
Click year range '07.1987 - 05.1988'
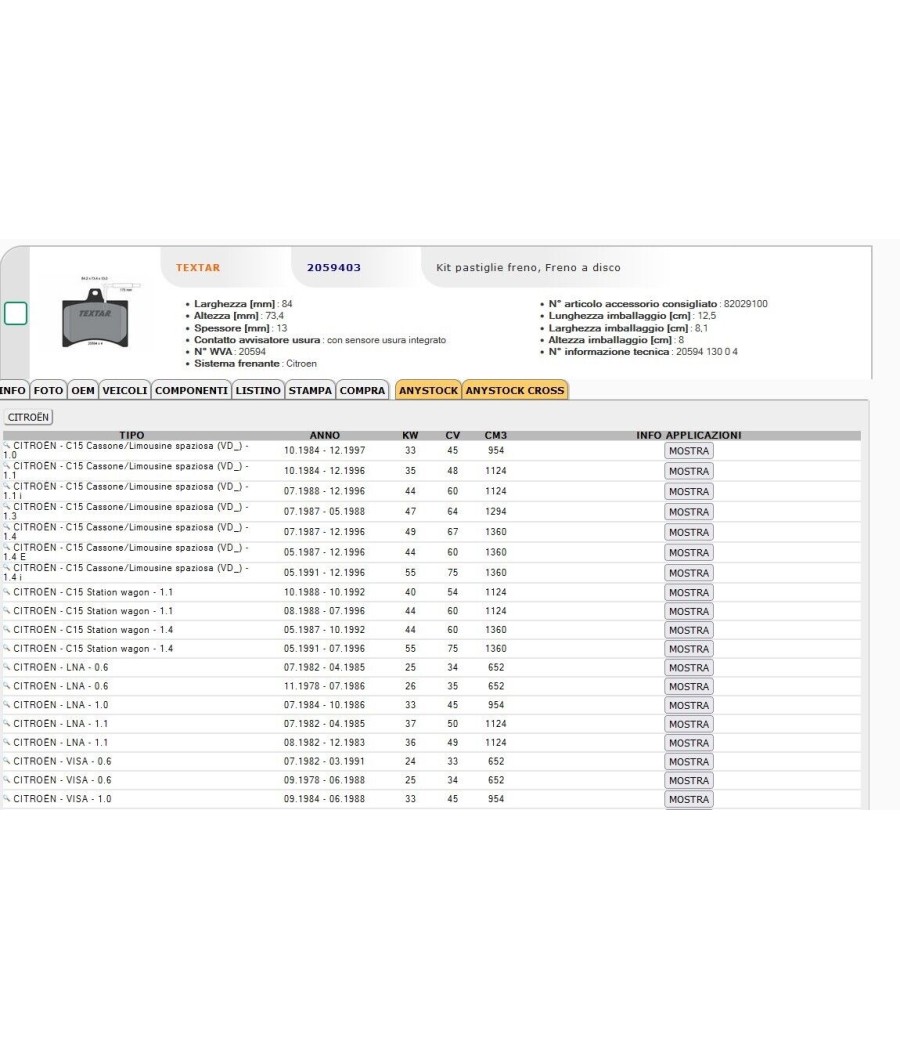tap(324, 512)
